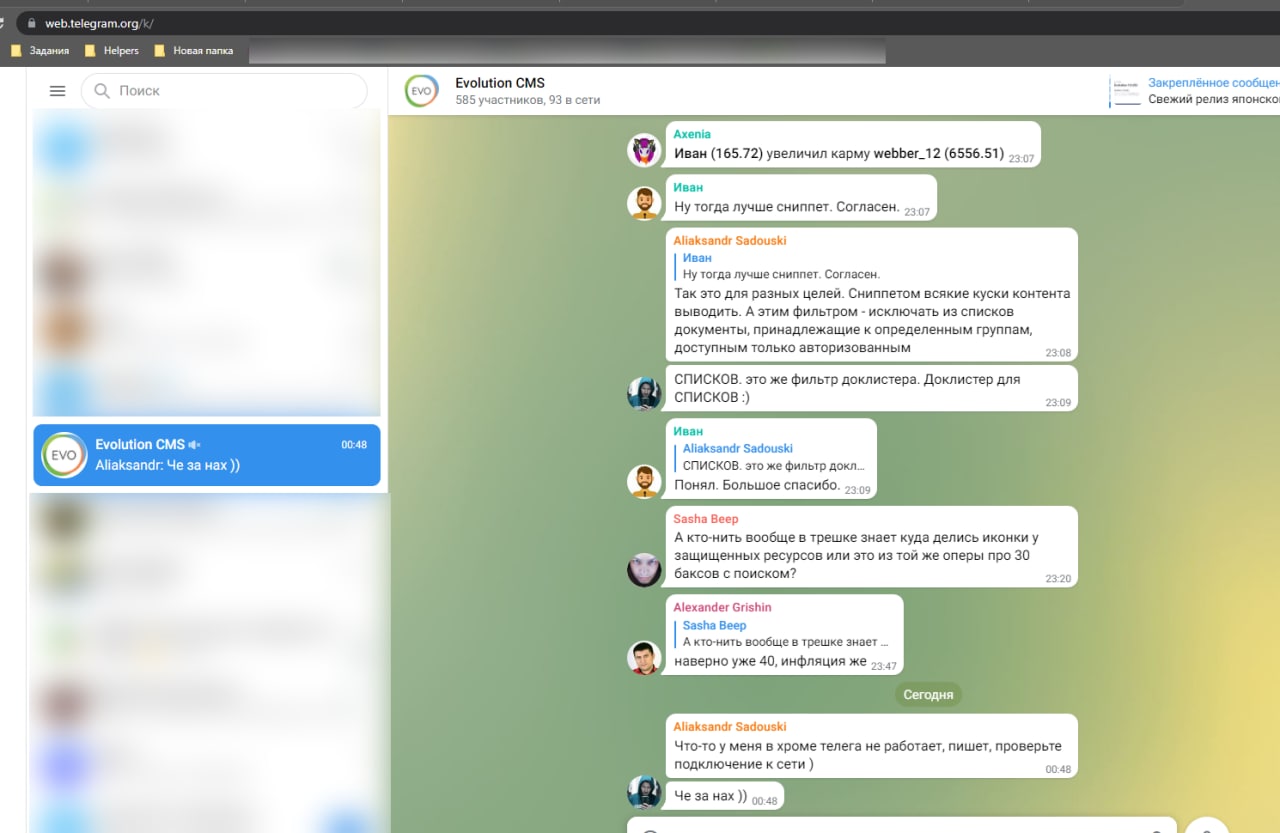The image size is (1280, 833).
Task: Click the 00:48 time in the chat list
Action: pyautogui.click(x=354, y=445)
